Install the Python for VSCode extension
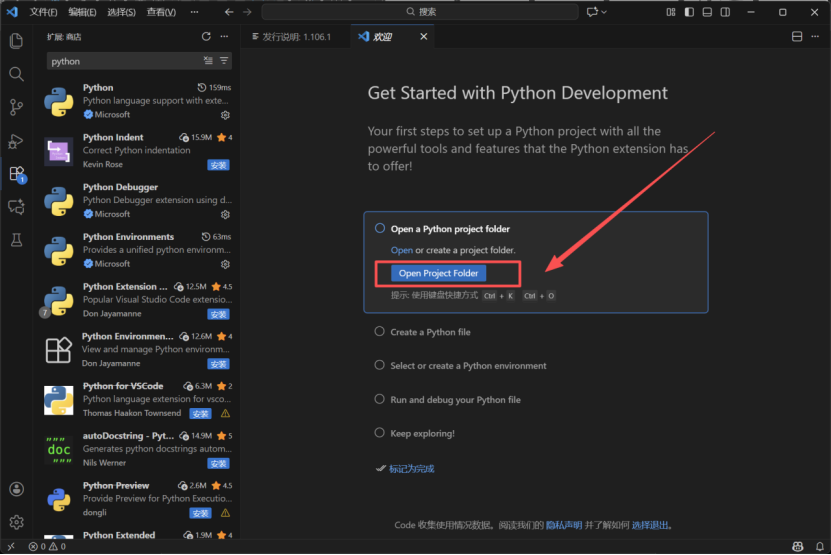 200,413
